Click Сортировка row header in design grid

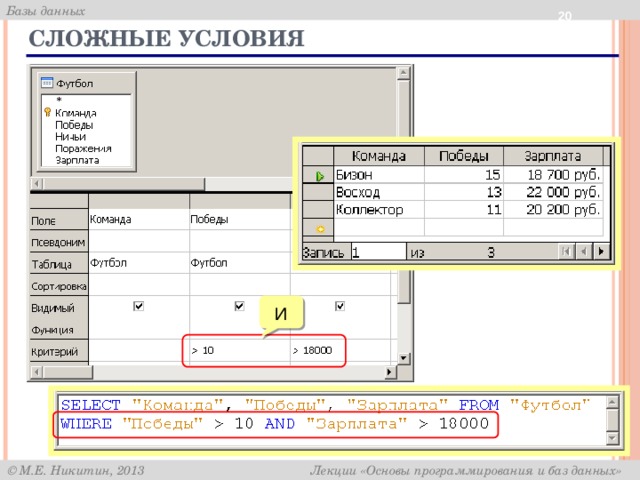(x=59, y=286)
